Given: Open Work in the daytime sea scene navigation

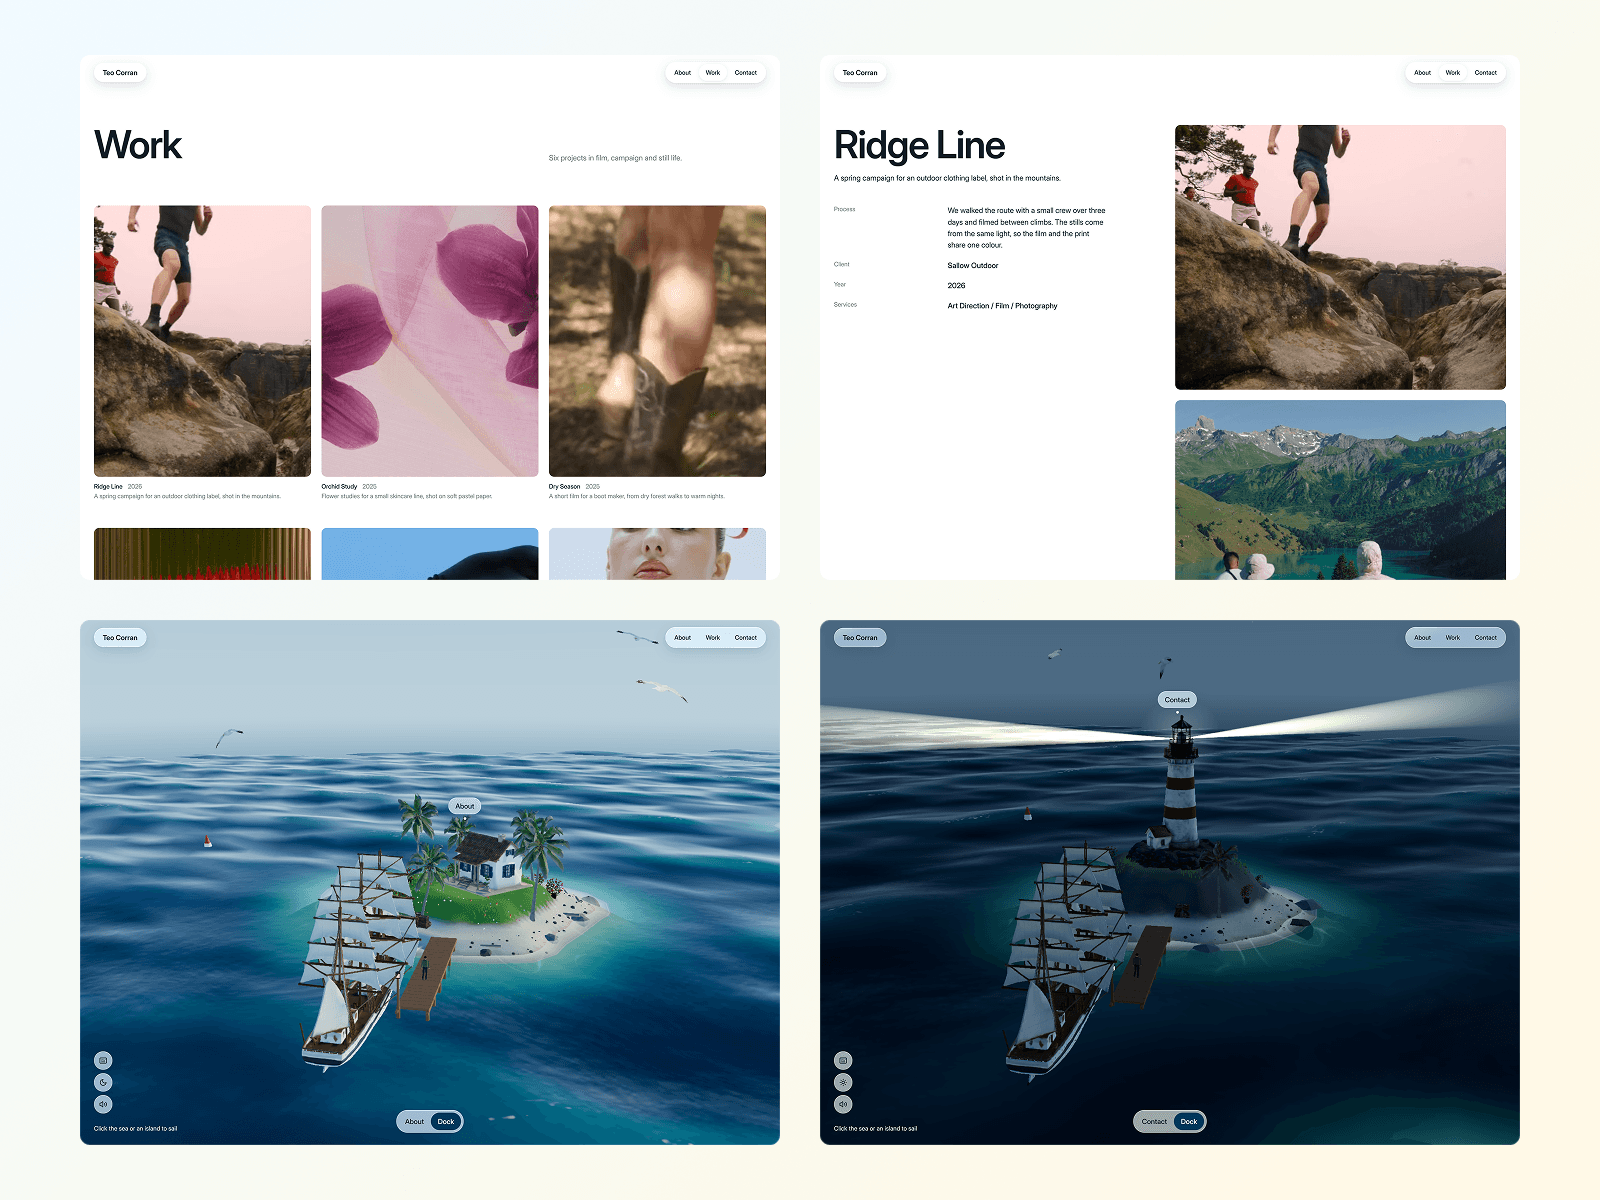Looking at the screenshot, I should 713,638.
